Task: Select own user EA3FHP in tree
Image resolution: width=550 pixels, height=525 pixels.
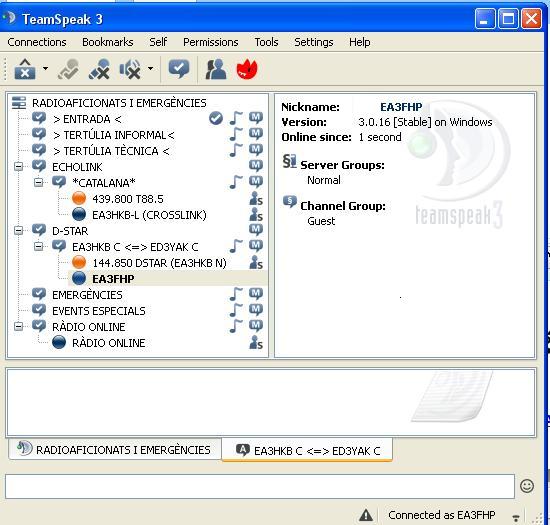Action: pos(113,279)
